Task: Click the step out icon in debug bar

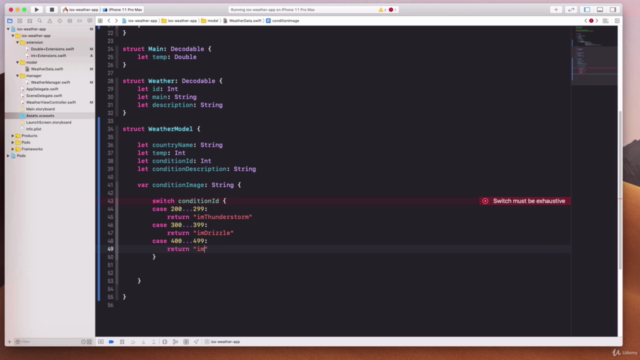Action: tap(154, 342)
